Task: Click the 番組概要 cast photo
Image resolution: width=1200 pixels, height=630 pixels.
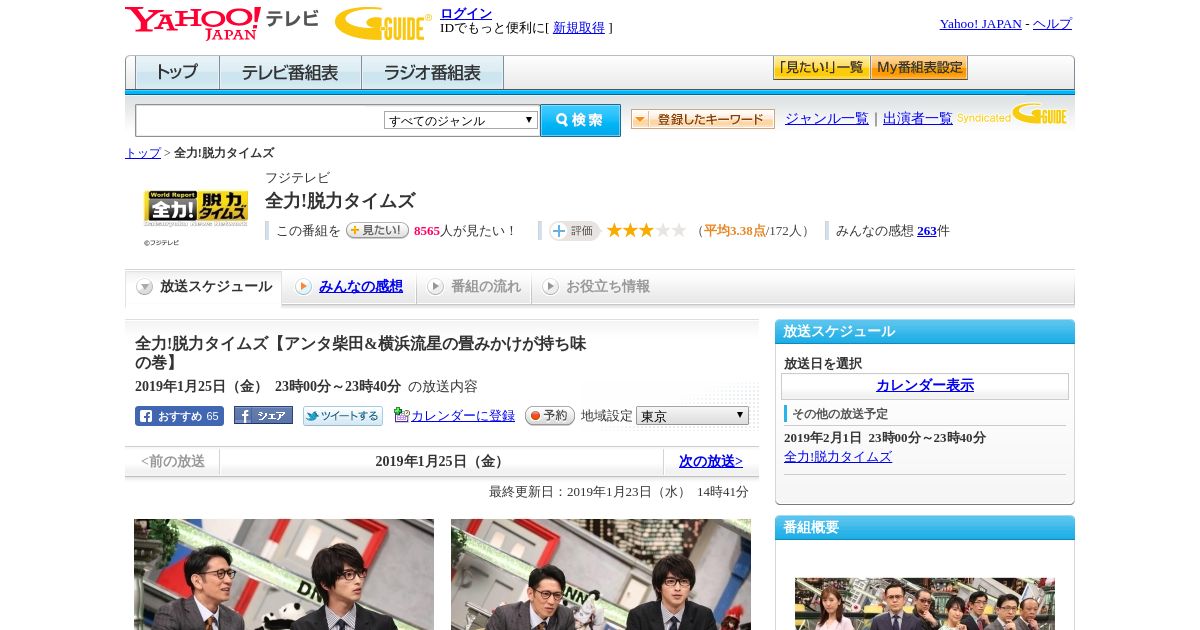Action: 925,603
